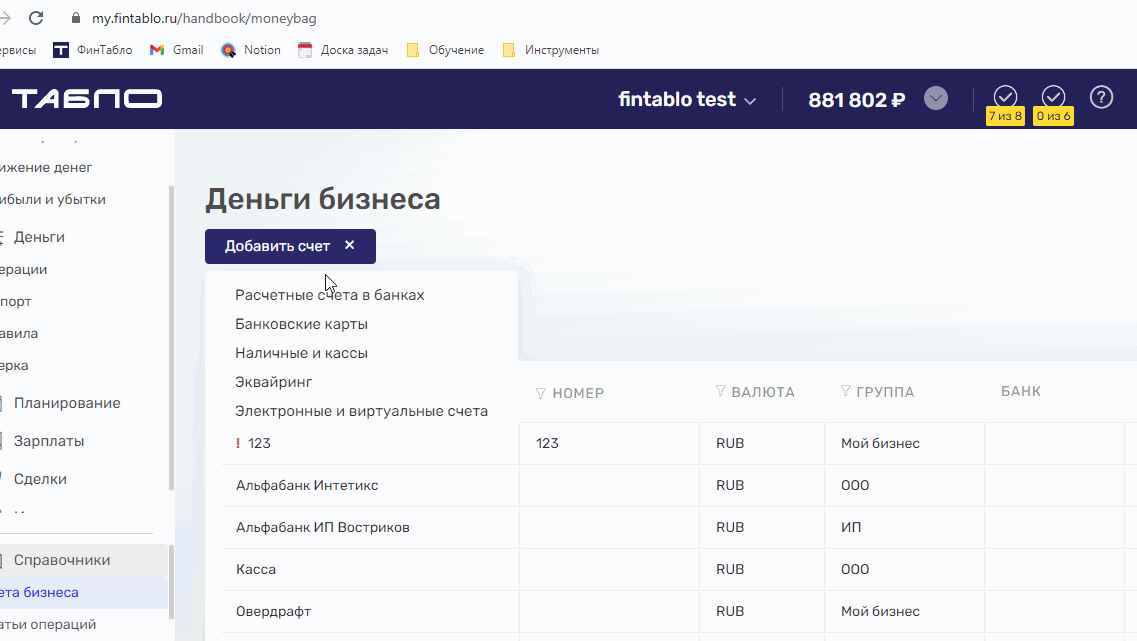
Task: Open Альфабанк Интетикс account
Action: click(x=307, y=485)
